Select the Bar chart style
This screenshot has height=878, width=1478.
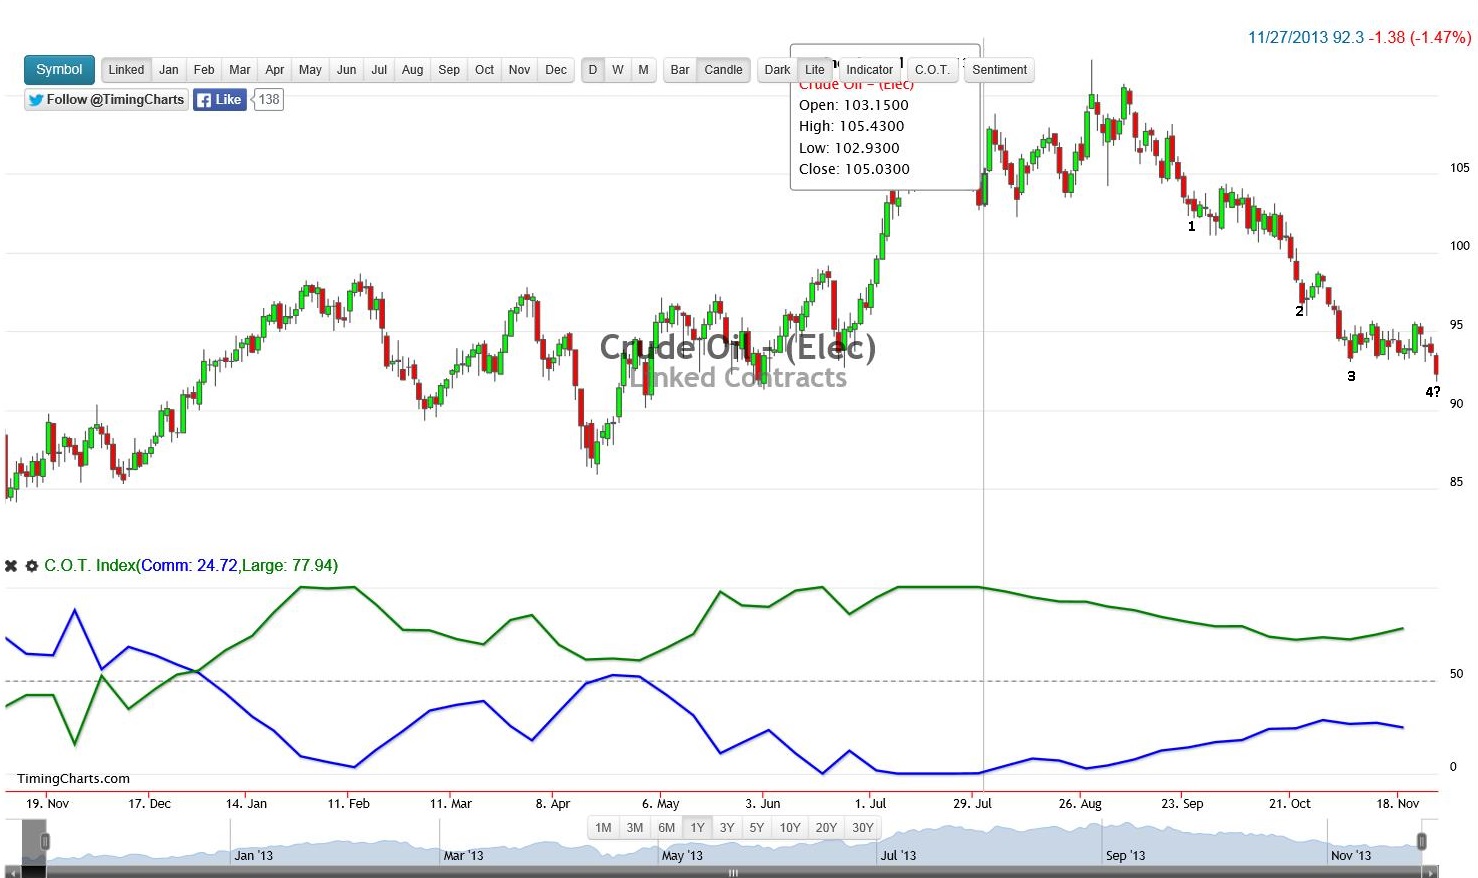point(679,70)
